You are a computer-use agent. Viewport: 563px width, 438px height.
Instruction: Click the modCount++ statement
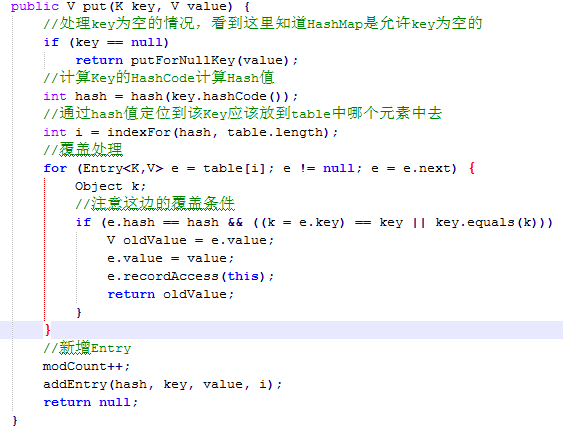86,366
